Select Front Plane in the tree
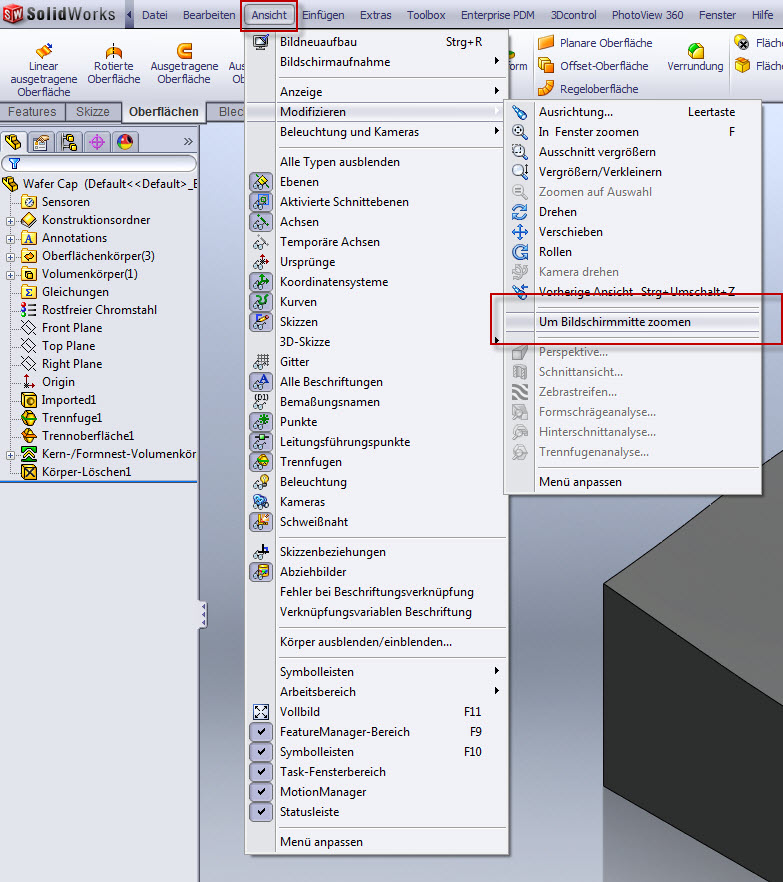Screen dimensions: 783x882 [71, 328]
